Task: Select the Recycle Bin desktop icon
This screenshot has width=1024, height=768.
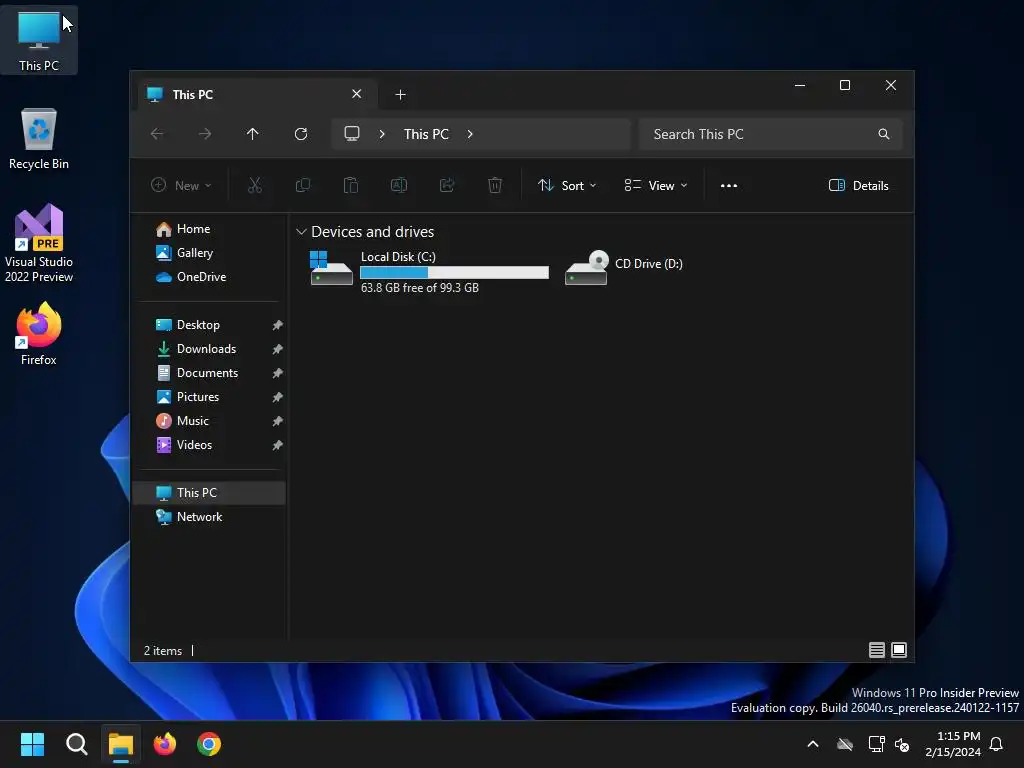Action: (39, 140)
